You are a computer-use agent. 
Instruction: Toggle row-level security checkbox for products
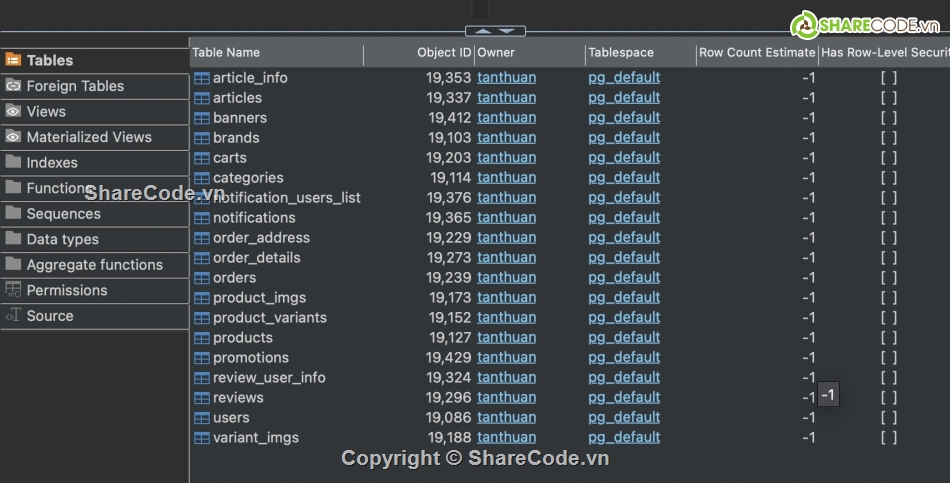coord(889,338)
